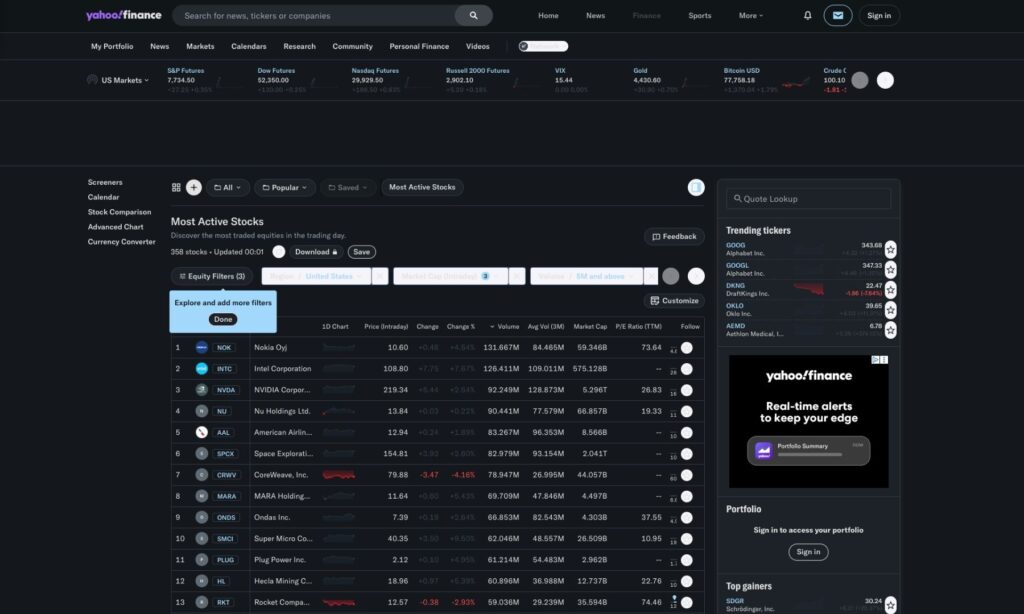Open notifications bell icon
The image size is (1024, 614).
click(x=807, y=16)
